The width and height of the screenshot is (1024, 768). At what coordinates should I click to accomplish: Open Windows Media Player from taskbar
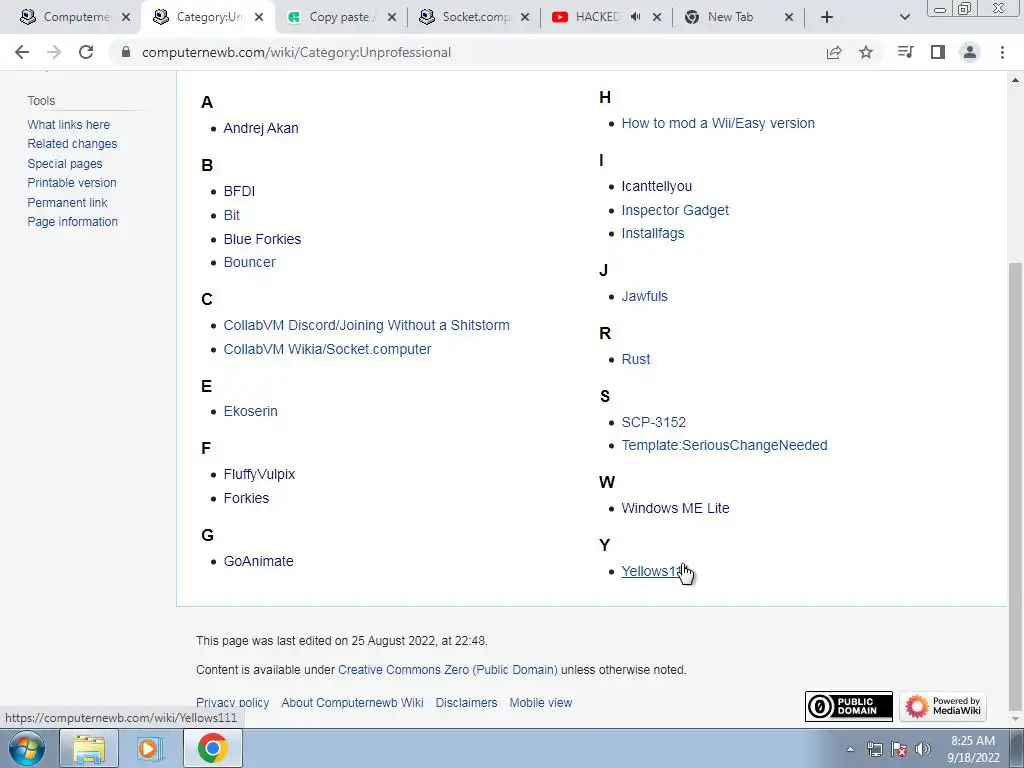[x=150, y=748]
